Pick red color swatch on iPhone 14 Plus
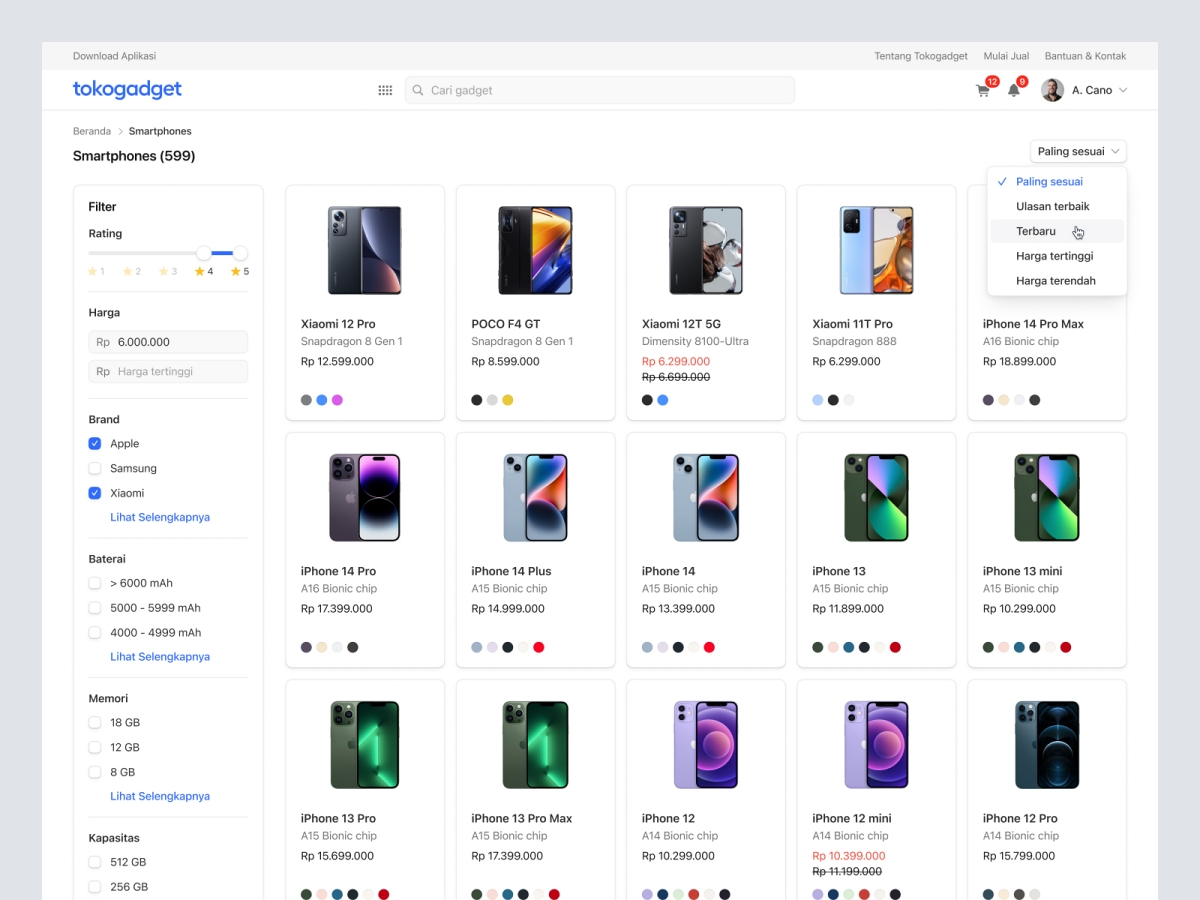Screen dimensions: 1200x900 pos(538,647)
